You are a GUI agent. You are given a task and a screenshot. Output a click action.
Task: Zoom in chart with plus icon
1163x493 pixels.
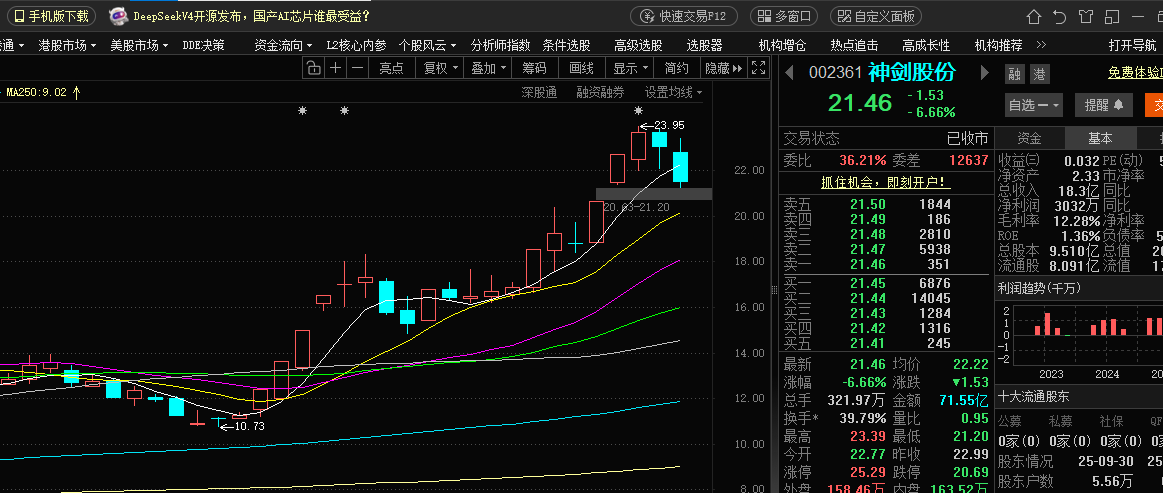click(x=335, y=68)
